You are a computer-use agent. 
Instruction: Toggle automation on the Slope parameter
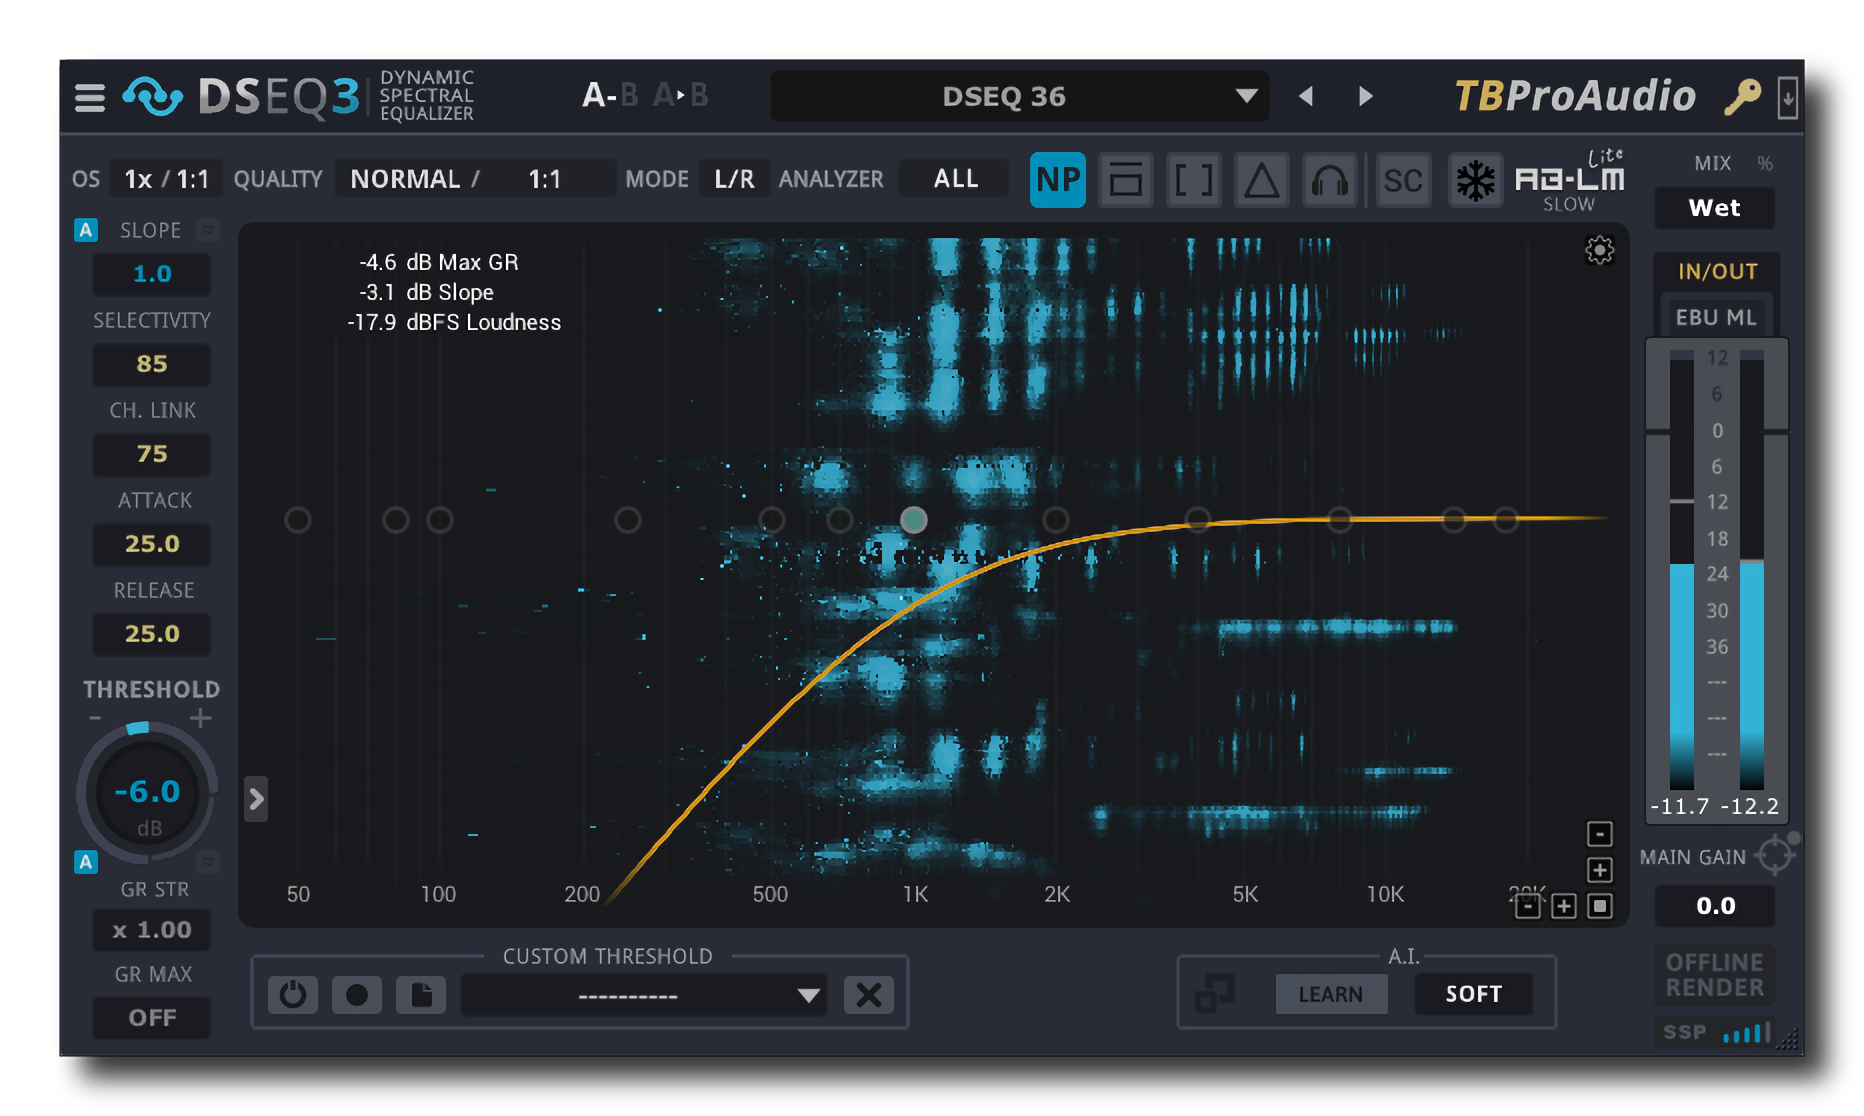pyautogui.click(x=85, y=229)
